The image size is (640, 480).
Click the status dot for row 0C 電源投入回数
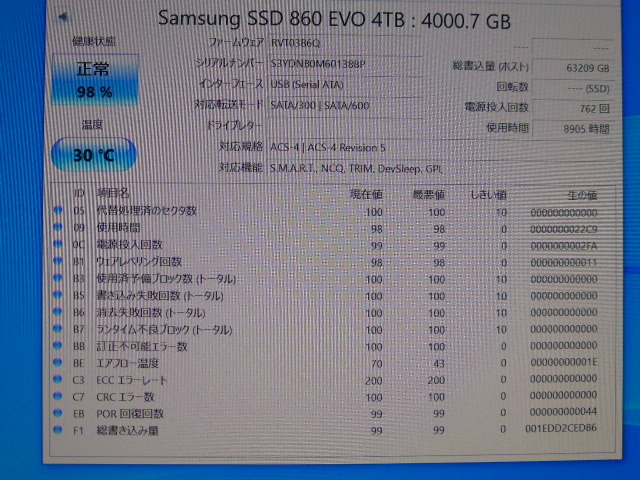coord(58,244)
